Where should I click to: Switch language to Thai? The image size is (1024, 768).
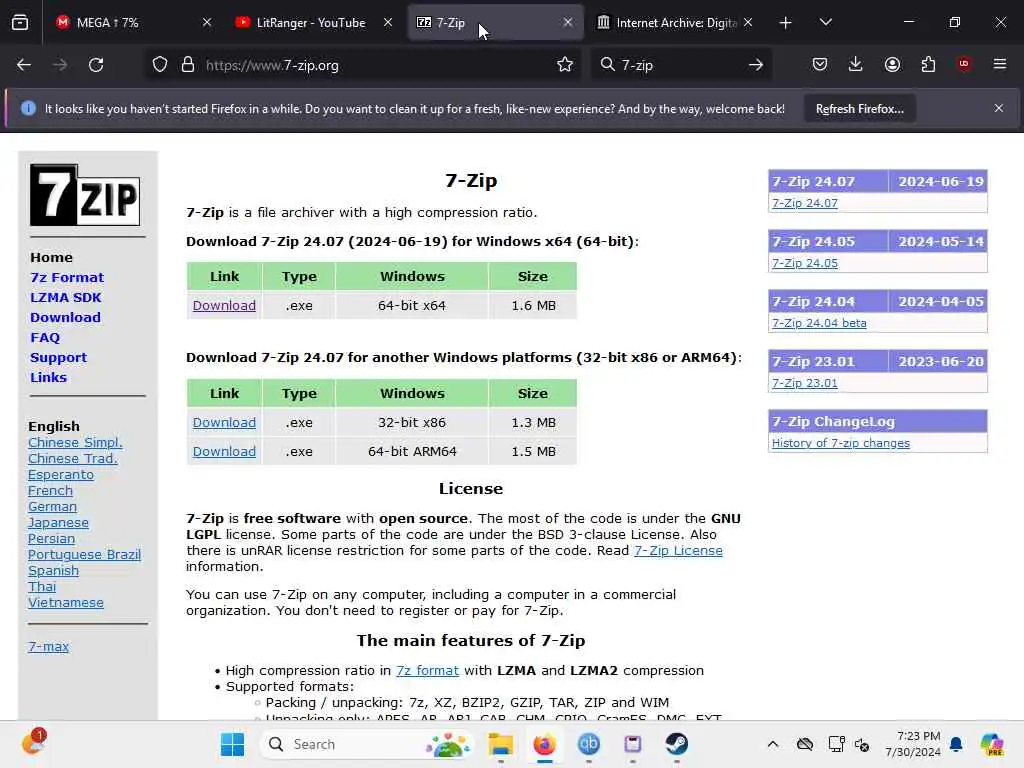click(42, 586)
